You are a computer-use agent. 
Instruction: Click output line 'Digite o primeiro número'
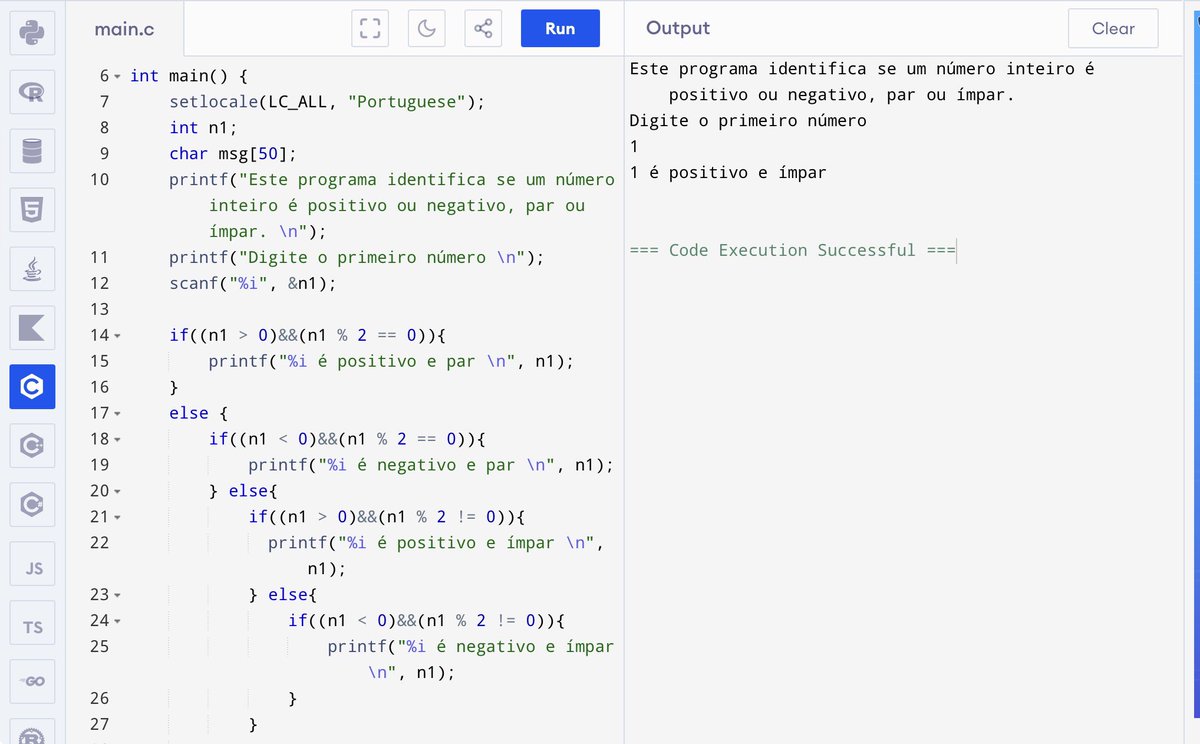coord(748,120)
